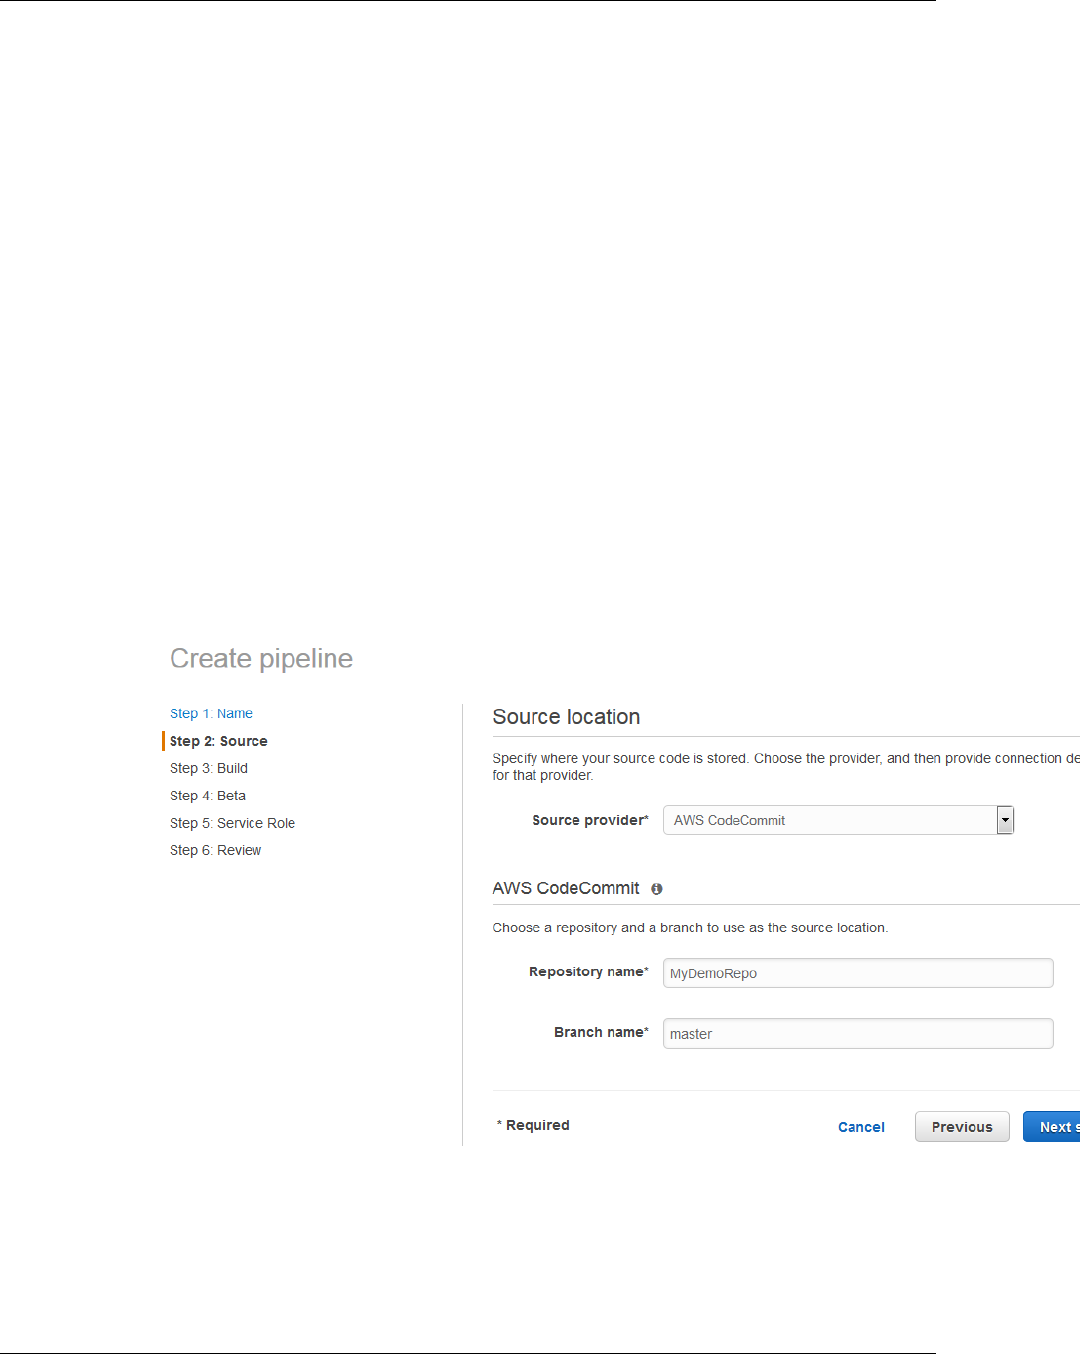Jump to Step 3: Build
This screenshot has height=1354, width=1080.
(209, 768)
